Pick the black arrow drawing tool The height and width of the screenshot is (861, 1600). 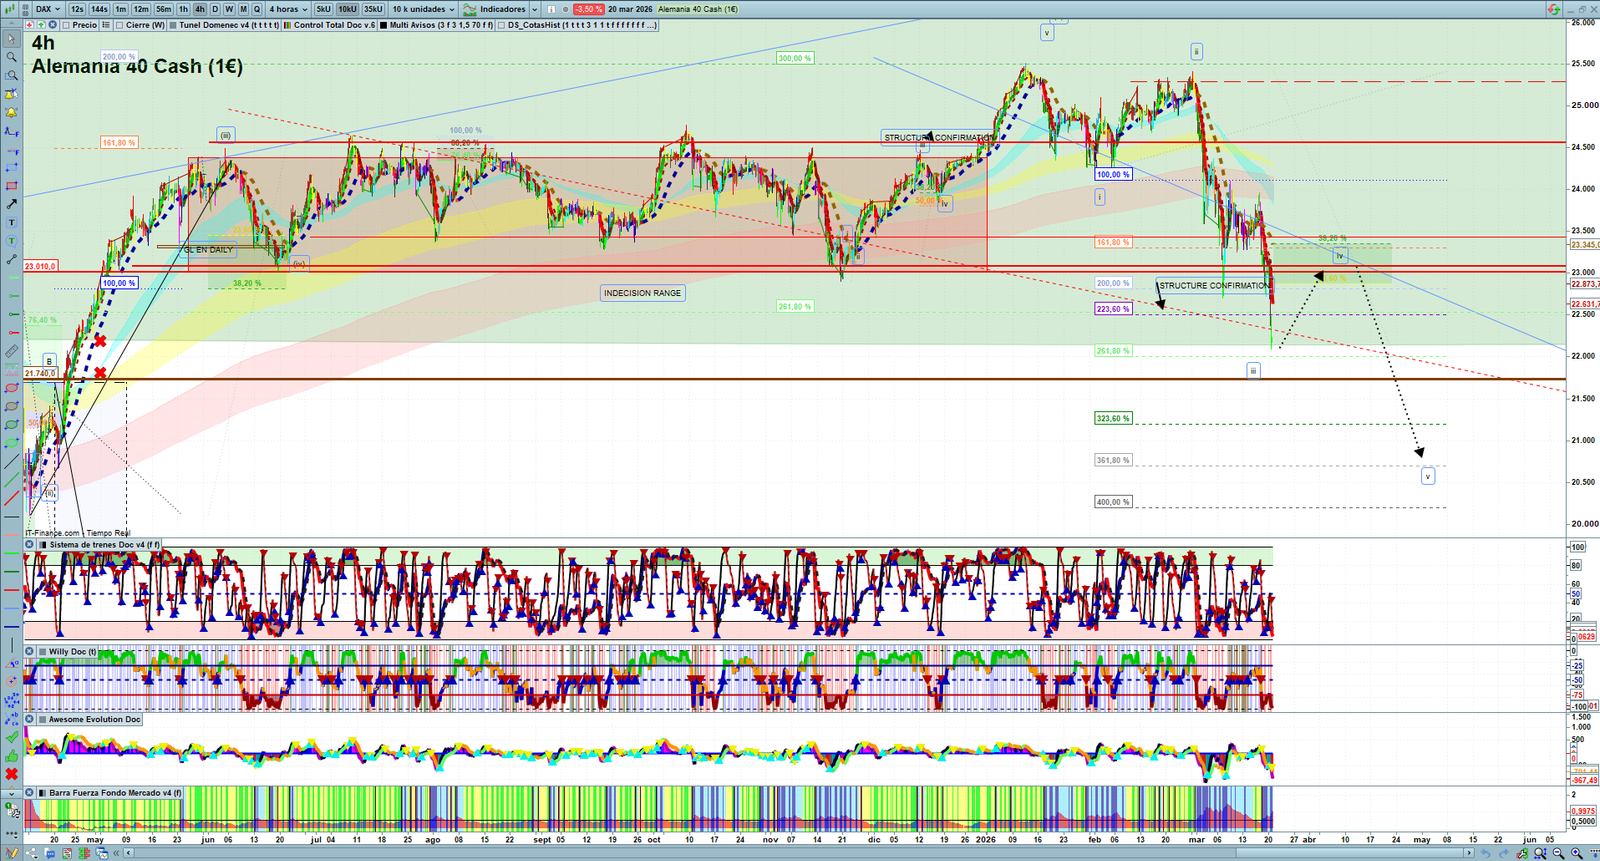point(11,204)
